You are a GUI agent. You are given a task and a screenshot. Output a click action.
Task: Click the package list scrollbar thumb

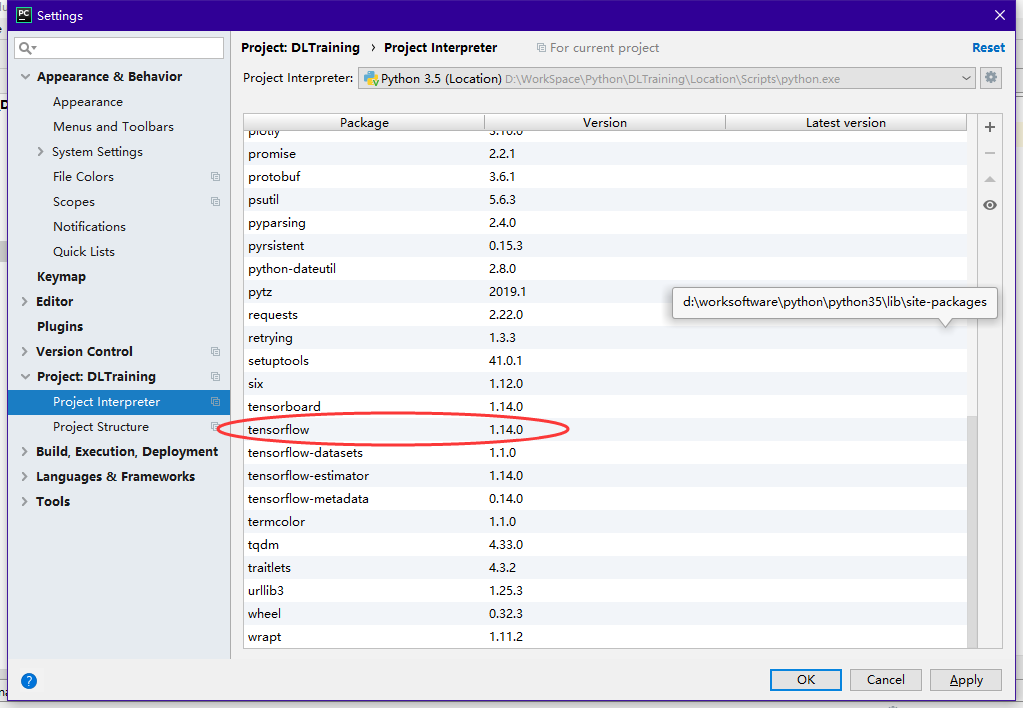972,531
